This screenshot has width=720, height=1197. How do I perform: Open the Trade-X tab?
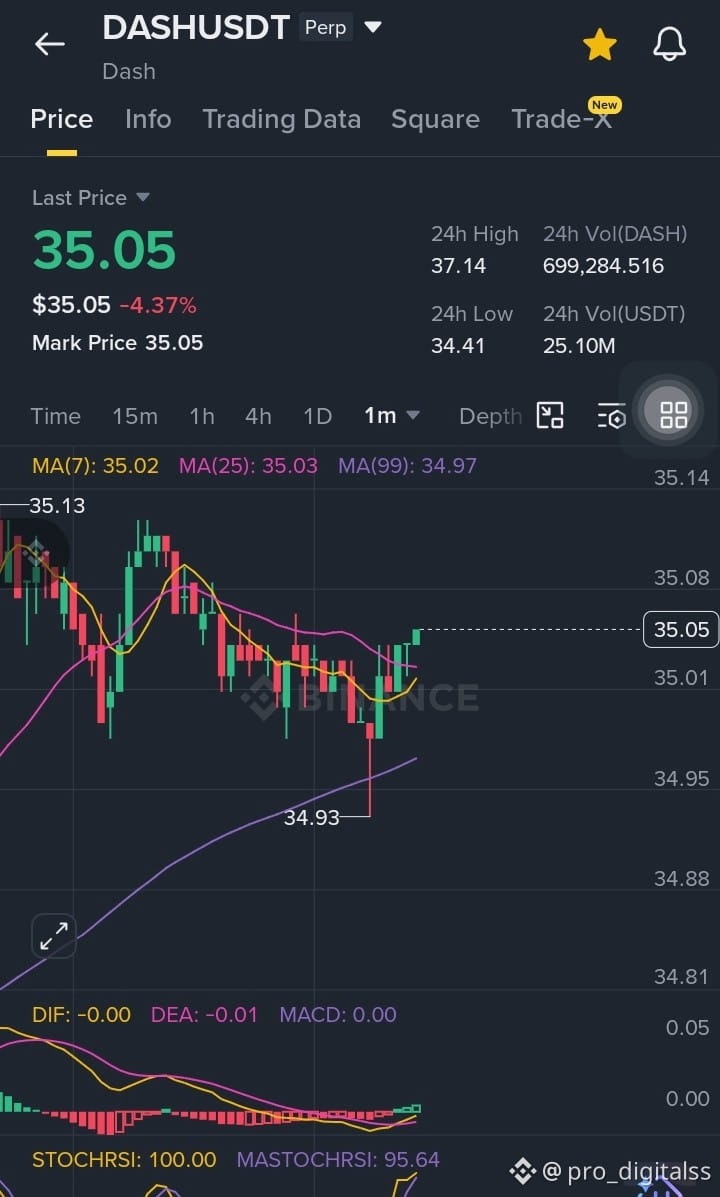click(561, 119)
